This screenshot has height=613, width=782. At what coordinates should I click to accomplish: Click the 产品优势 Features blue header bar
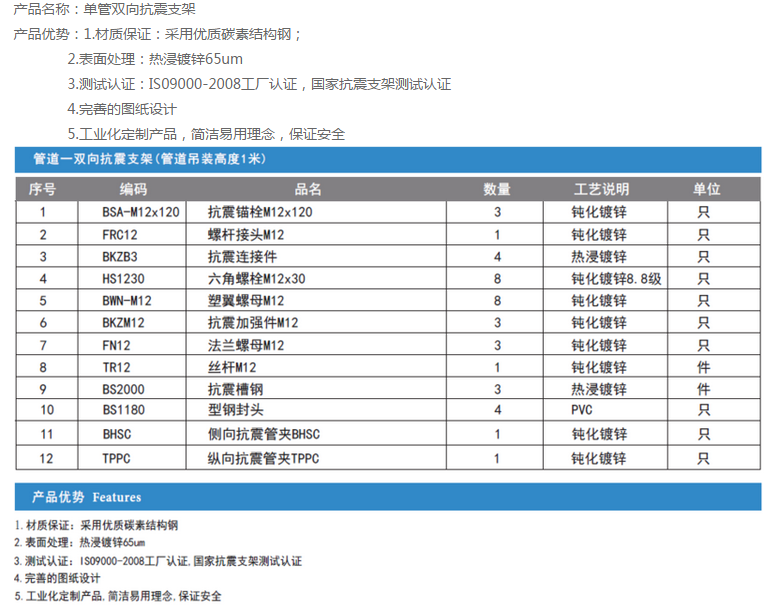pyautogui.click(x=388, y=497)
